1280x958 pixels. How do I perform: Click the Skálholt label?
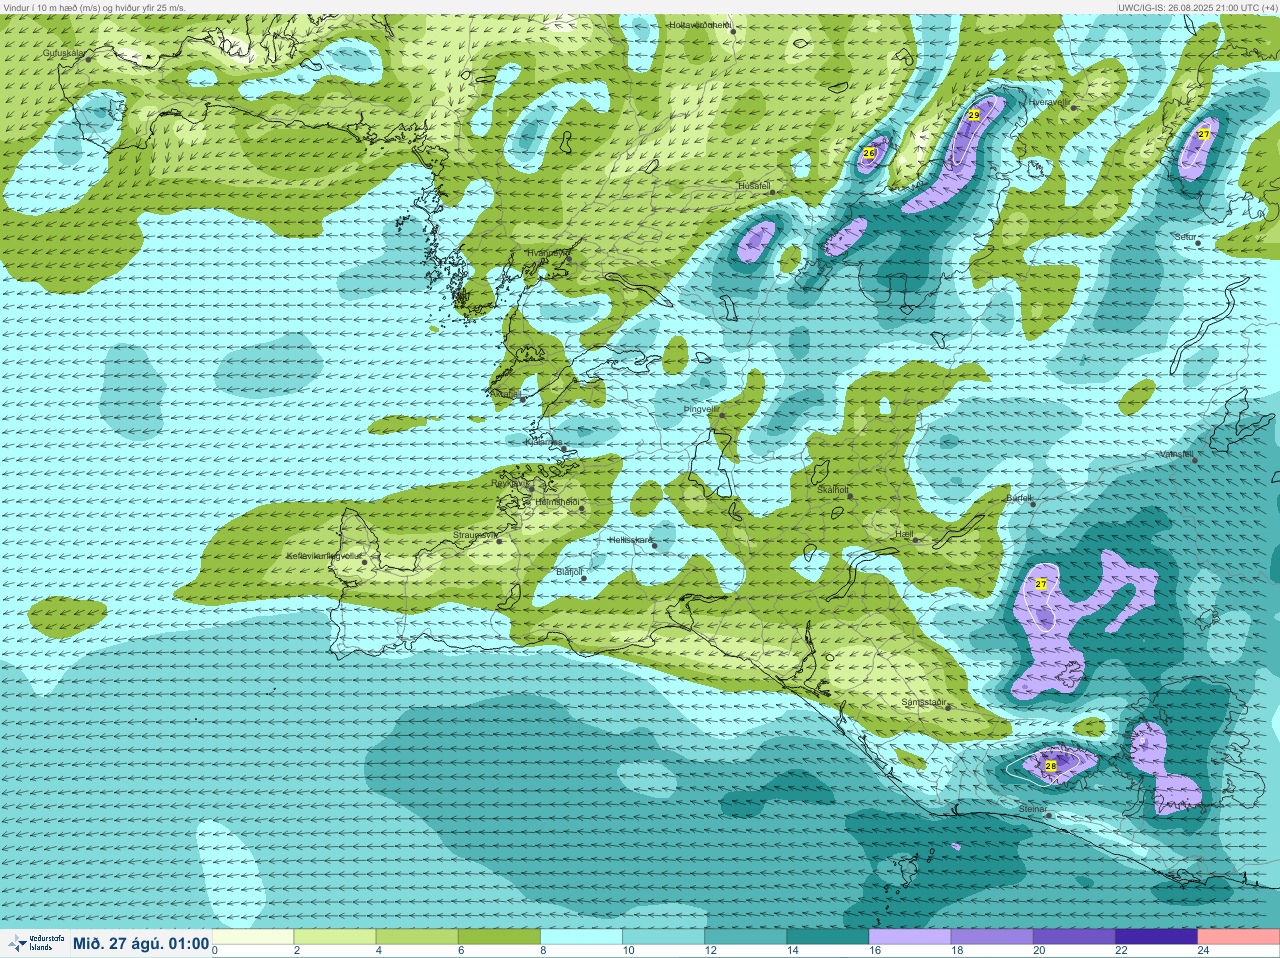pyautogui.click(x=832, y=490)
